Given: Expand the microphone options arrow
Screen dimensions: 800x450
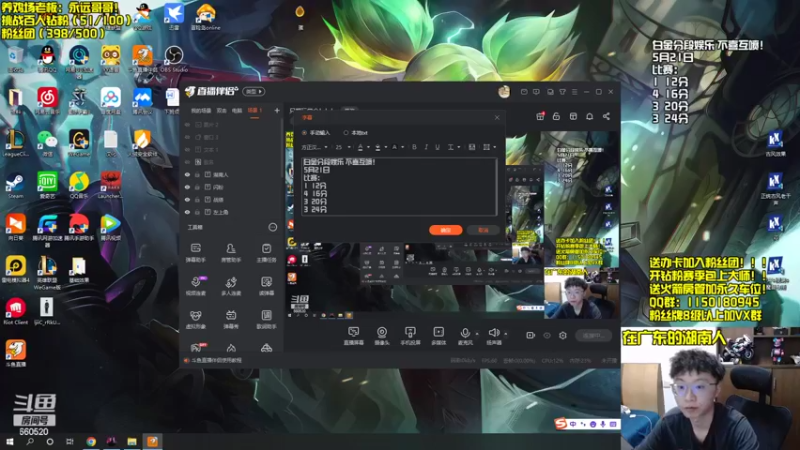Looking at the screenshot, I should click(x=477, y=334).
